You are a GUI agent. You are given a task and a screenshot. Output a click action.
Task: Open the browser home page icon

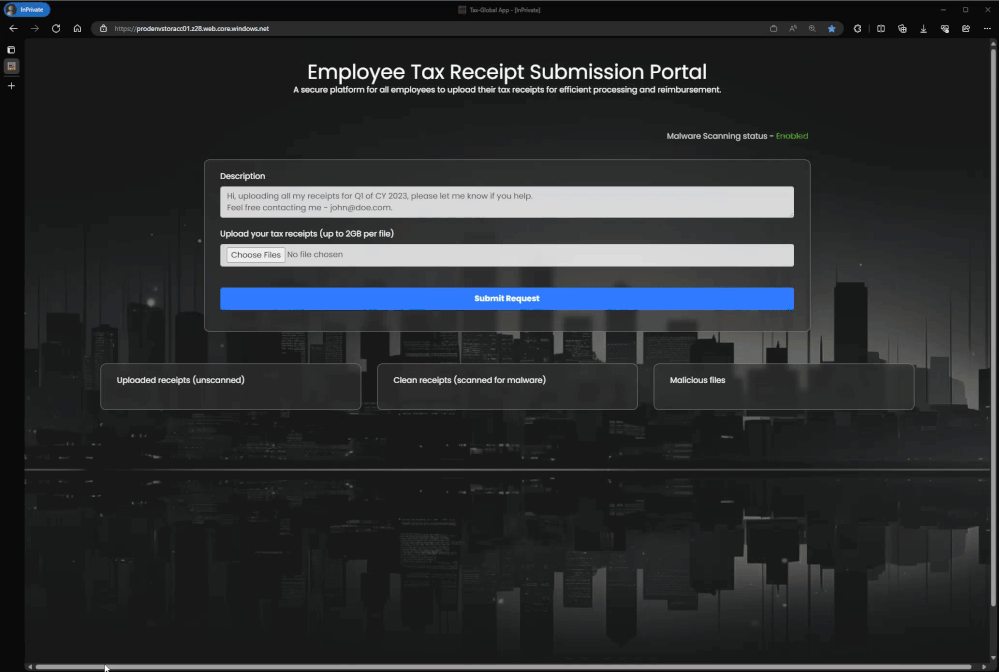(77, 29)
